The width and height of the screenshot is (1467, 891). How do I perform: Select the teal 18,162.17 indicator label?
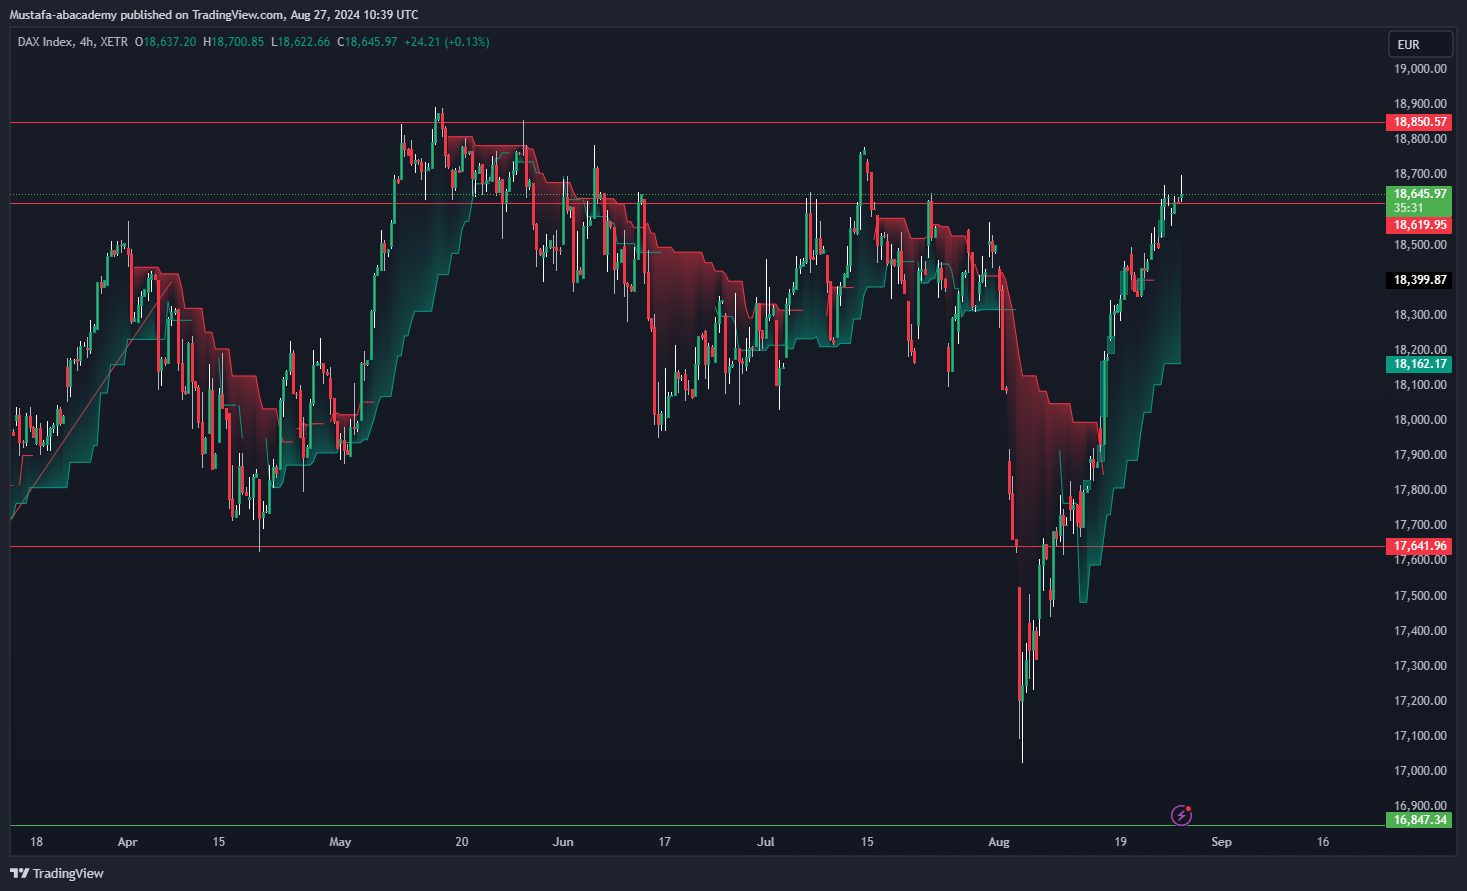coord(1418,364)
